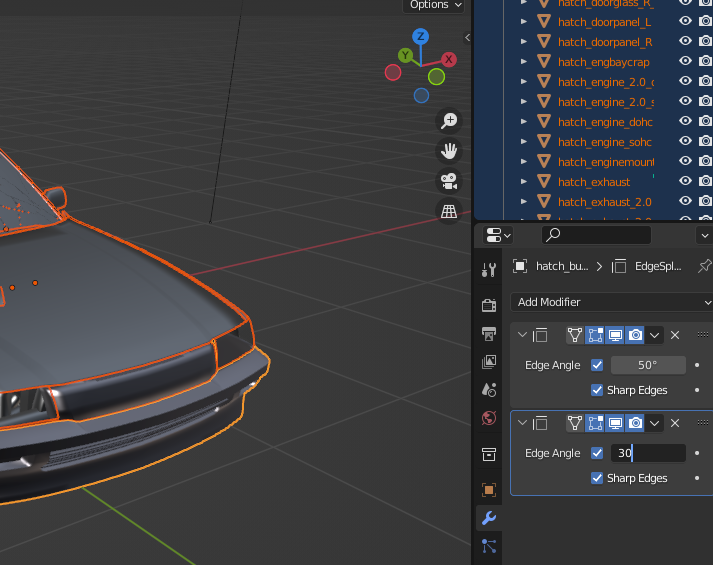Click the blue Z axis gizmo handle
Image resolution: width=713 pixels, height=565 pixels.
pos(421,36)
